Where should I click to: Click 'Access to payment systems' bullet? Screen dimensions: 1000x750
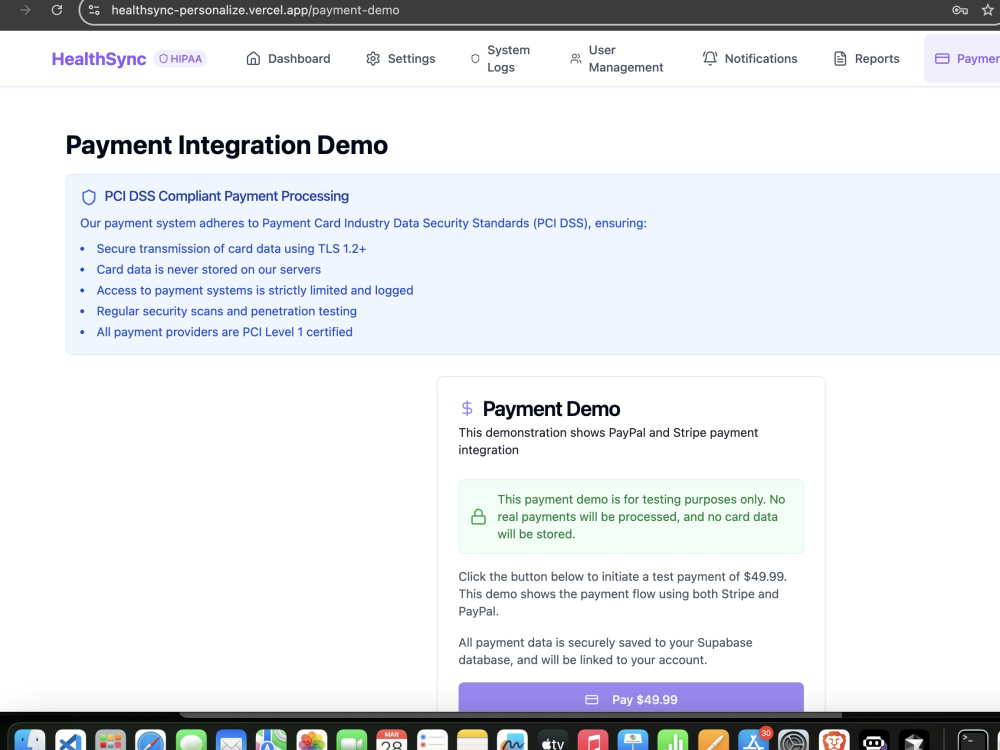(x=254, y=291)
